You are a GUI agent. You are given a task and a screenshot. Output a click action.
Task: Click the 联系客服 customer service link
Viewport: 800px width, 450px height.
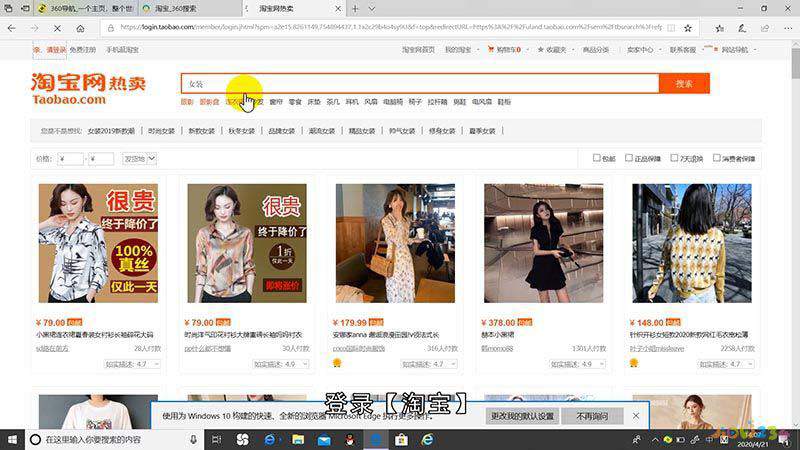coord(683,49)
